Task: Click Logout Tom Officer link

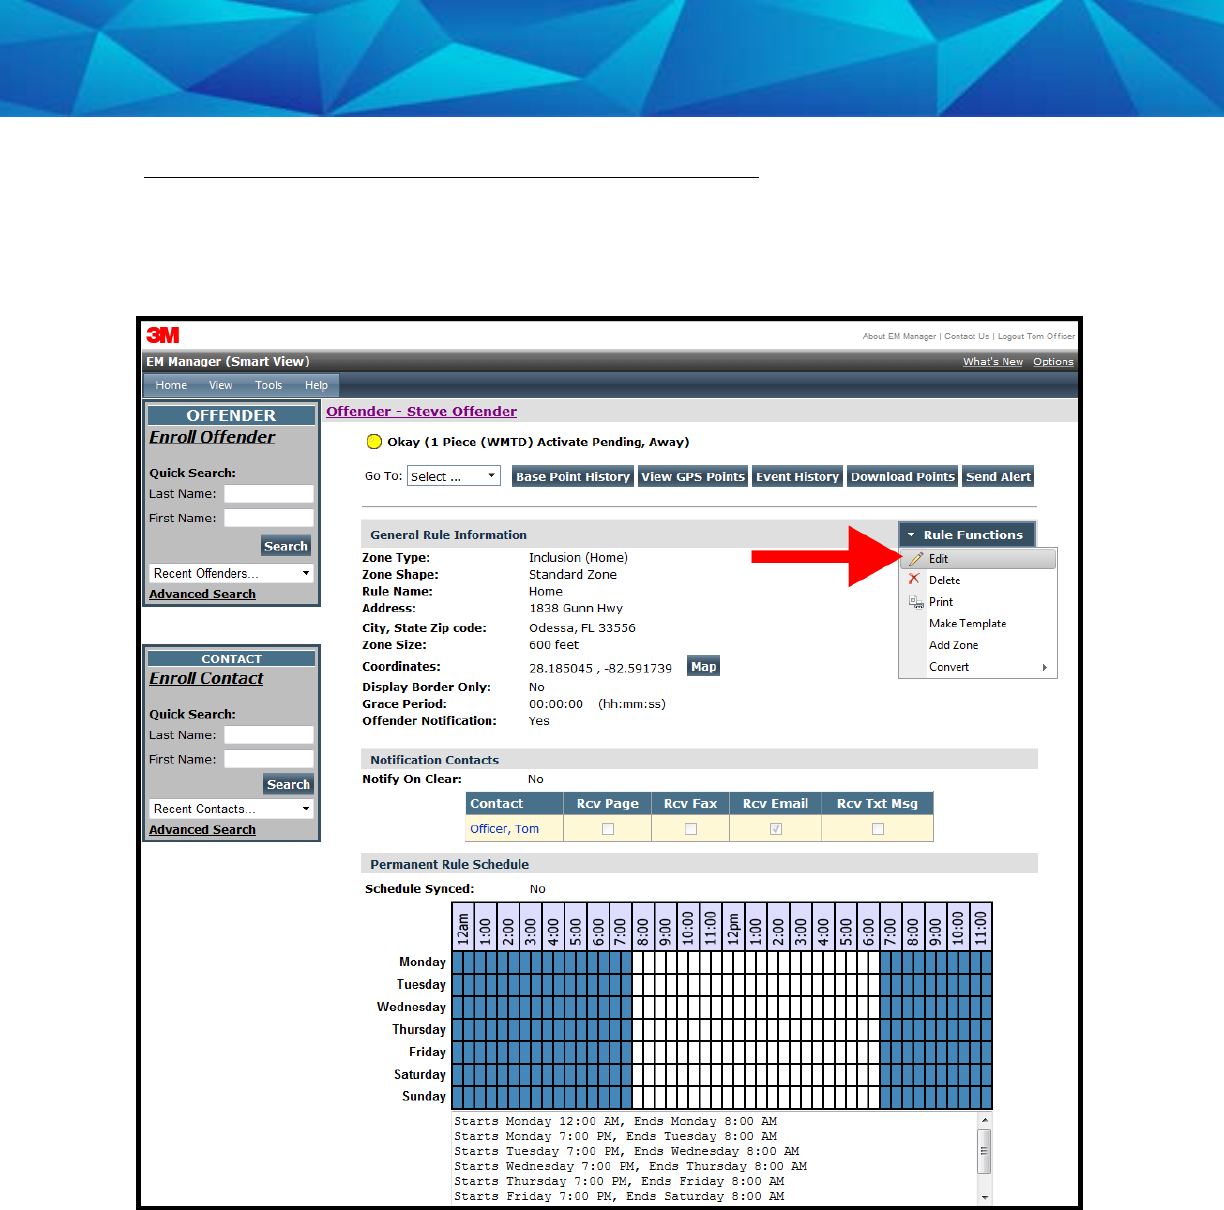Action: [1036, 336]
